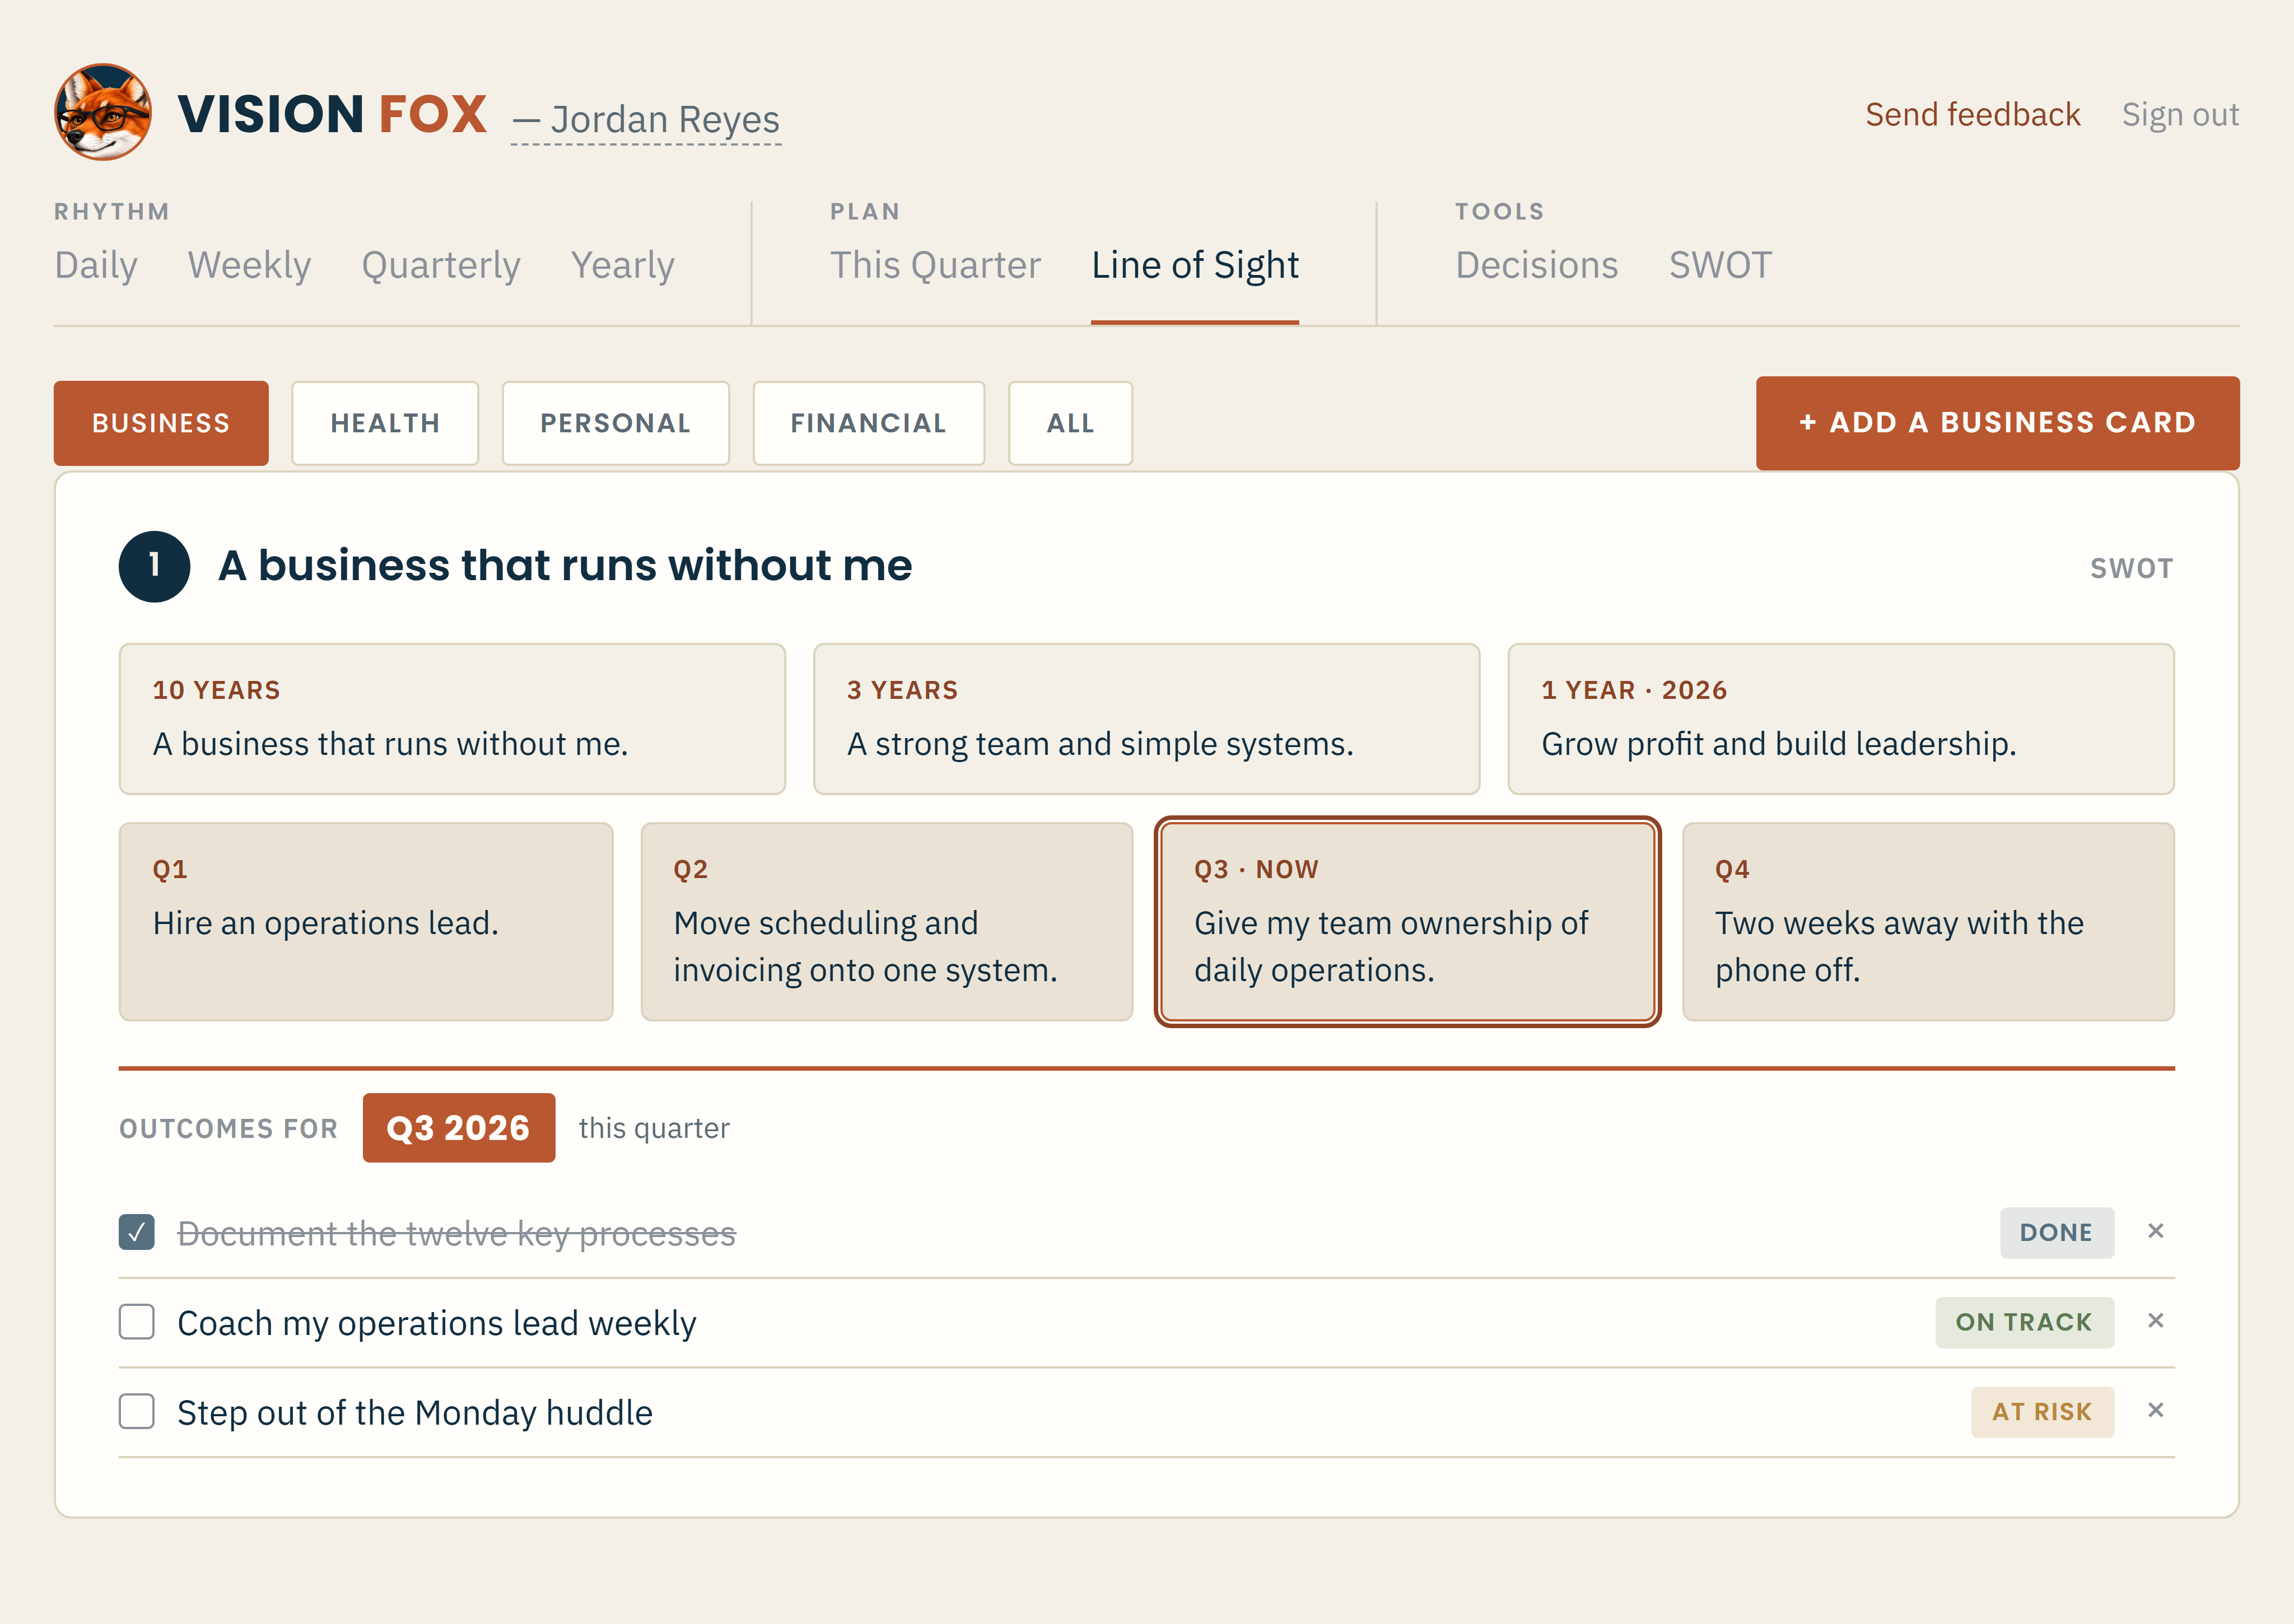Go to the Quarterly tab
This screenshot has width=2294, height=1624.
tap(441, 265)
